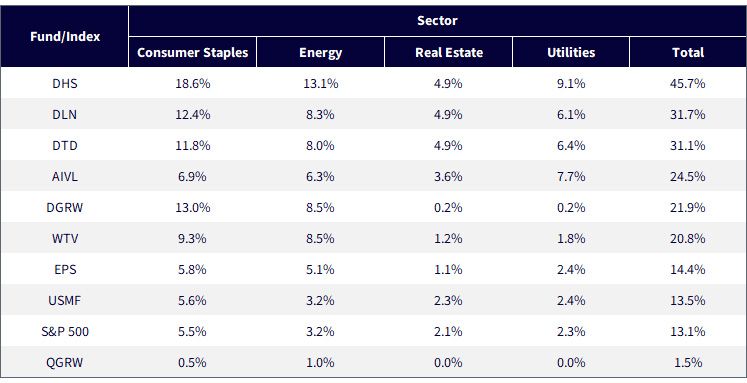Select DGRW consumer staples value 13.0%
The height and width of the screenshot is (383, 747).
pos(192,207)
